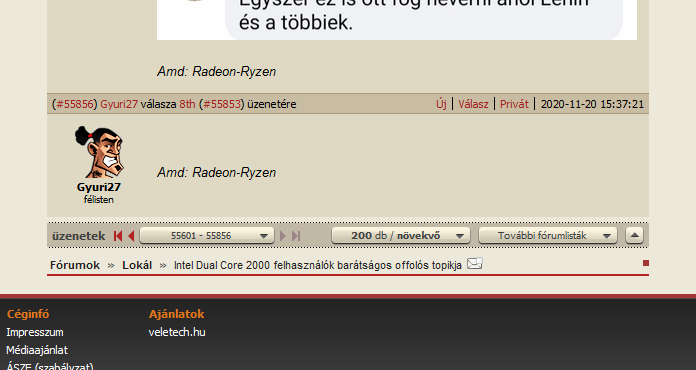Click the üzenetek label

tap(79, 236)
